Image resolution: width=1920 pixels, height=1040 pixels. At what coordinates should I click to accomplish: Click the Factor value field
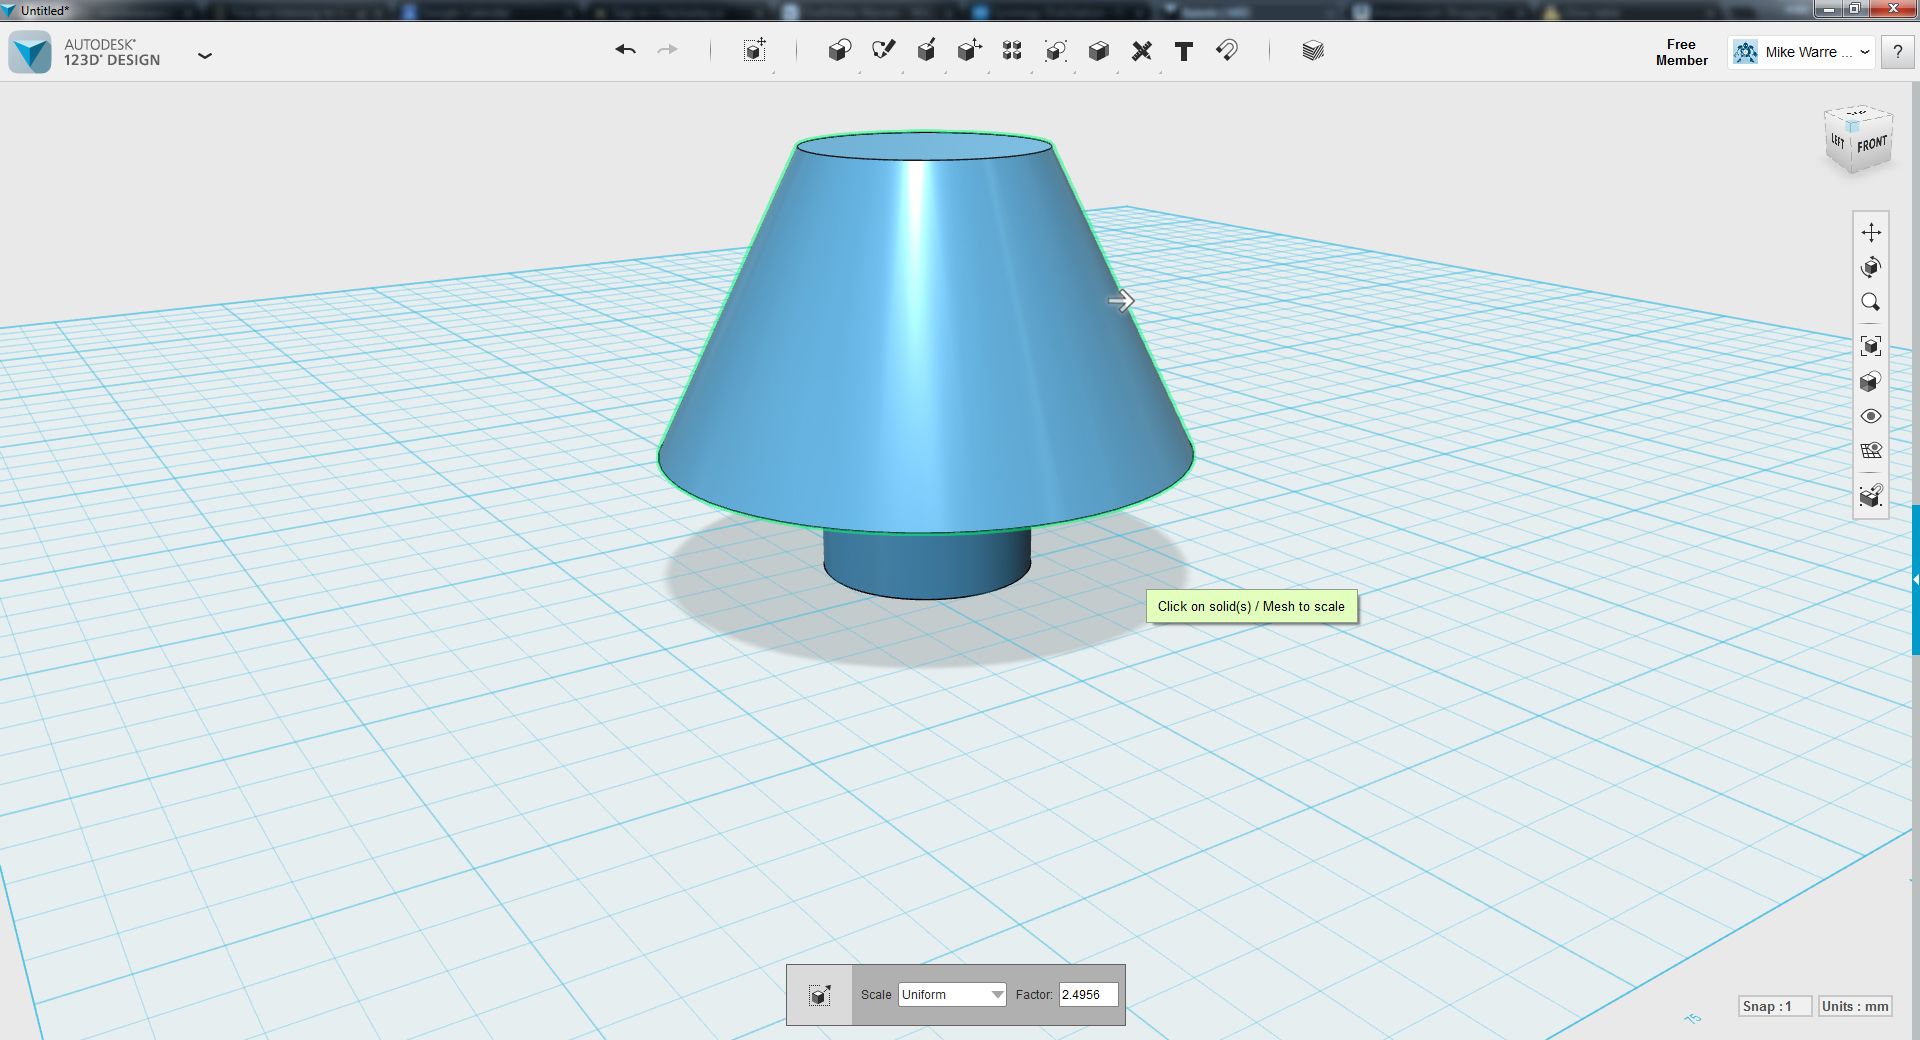coord(1088,994)
